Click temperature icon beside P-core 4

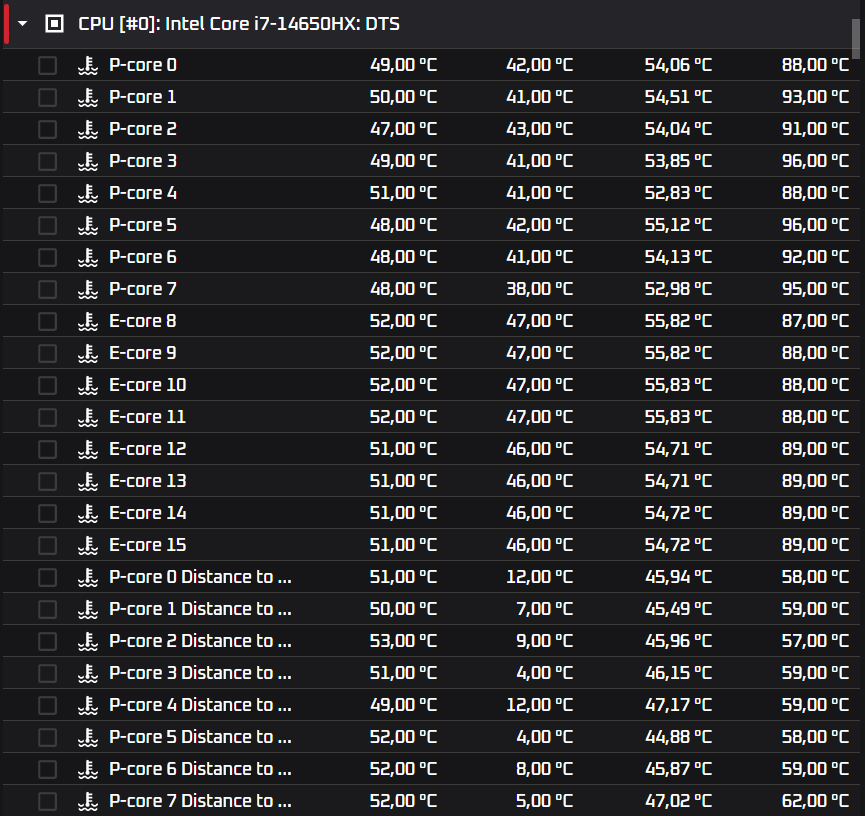tap(88, 193)
